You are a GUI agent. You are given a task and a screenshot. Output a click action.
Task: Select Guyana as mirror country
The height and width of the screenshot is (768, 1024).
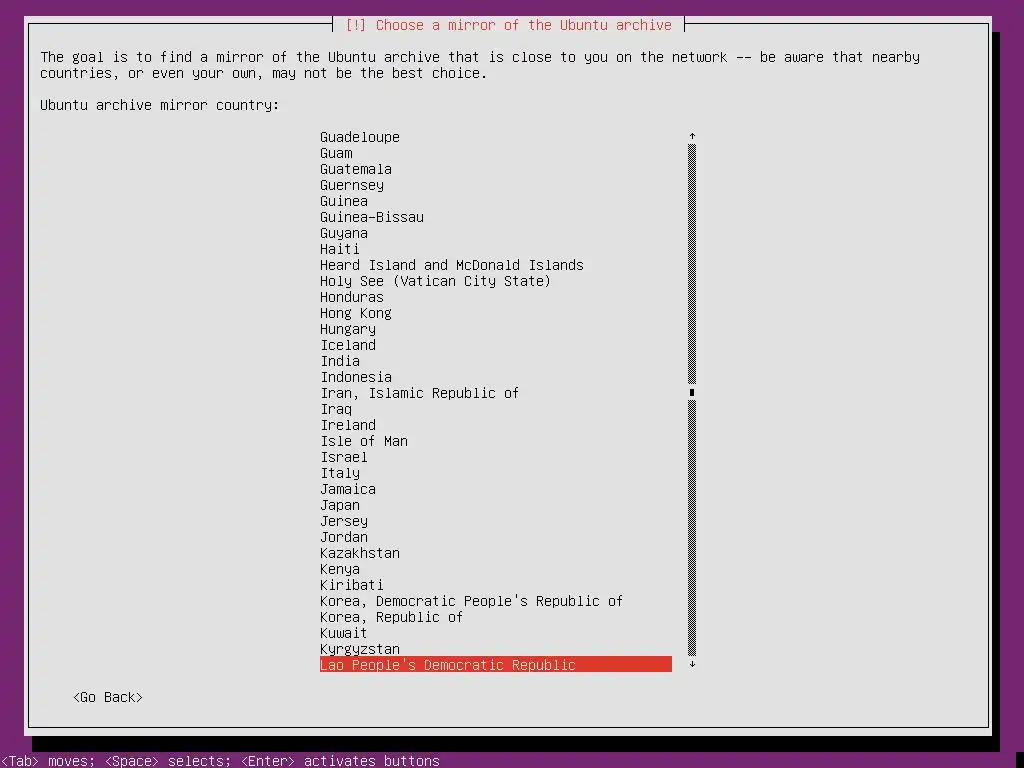coord(344,233)
